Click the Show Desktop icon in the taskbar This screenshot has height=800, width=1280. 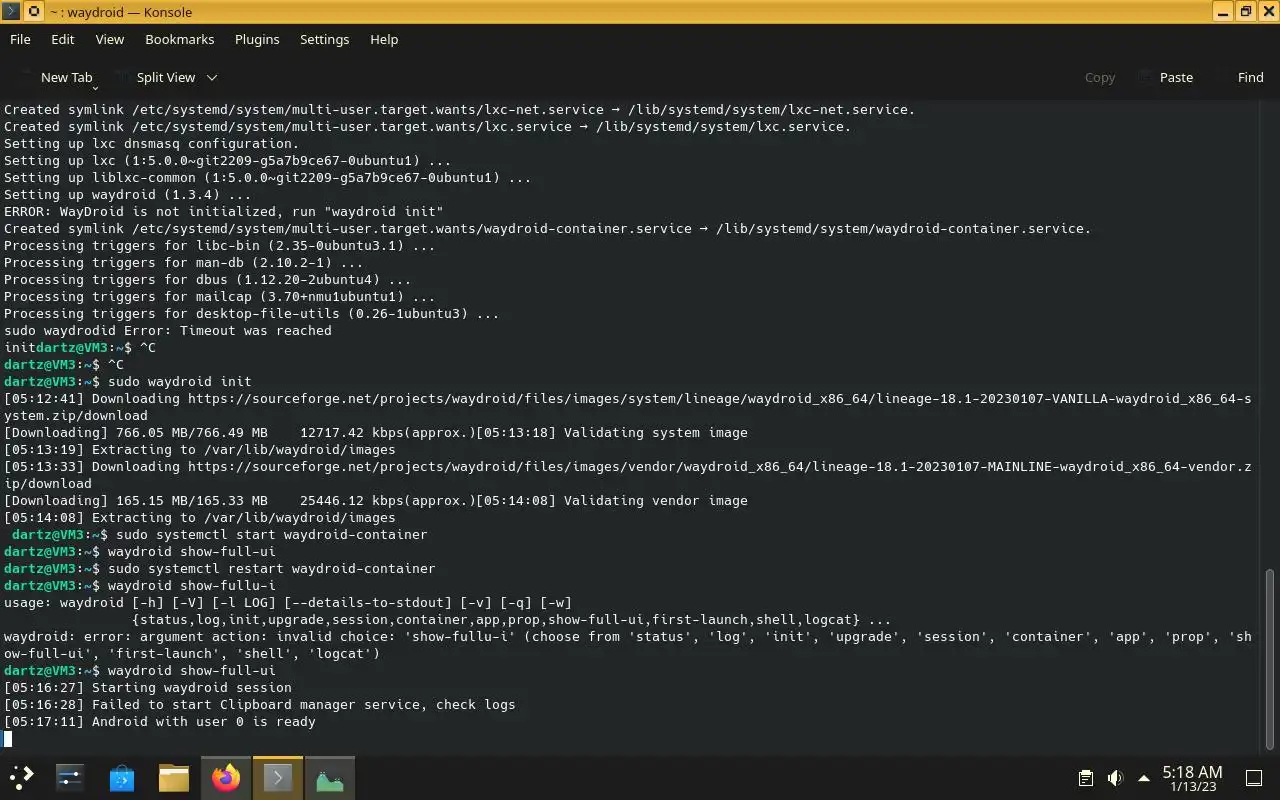(1254, 778)
